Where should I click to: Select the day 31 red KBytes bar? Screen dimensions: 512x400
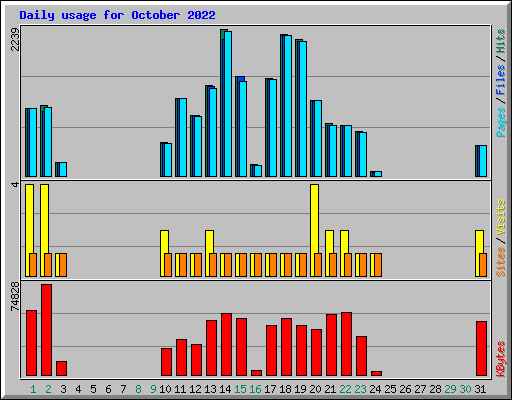pos(481,349)
